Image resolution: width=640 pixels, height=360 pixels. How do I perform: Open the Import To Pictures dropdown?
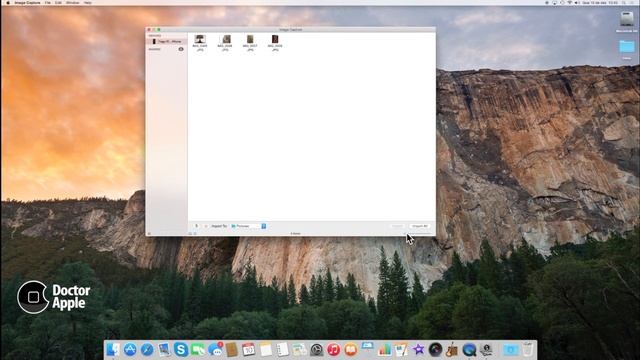click(x=248, y=226)
